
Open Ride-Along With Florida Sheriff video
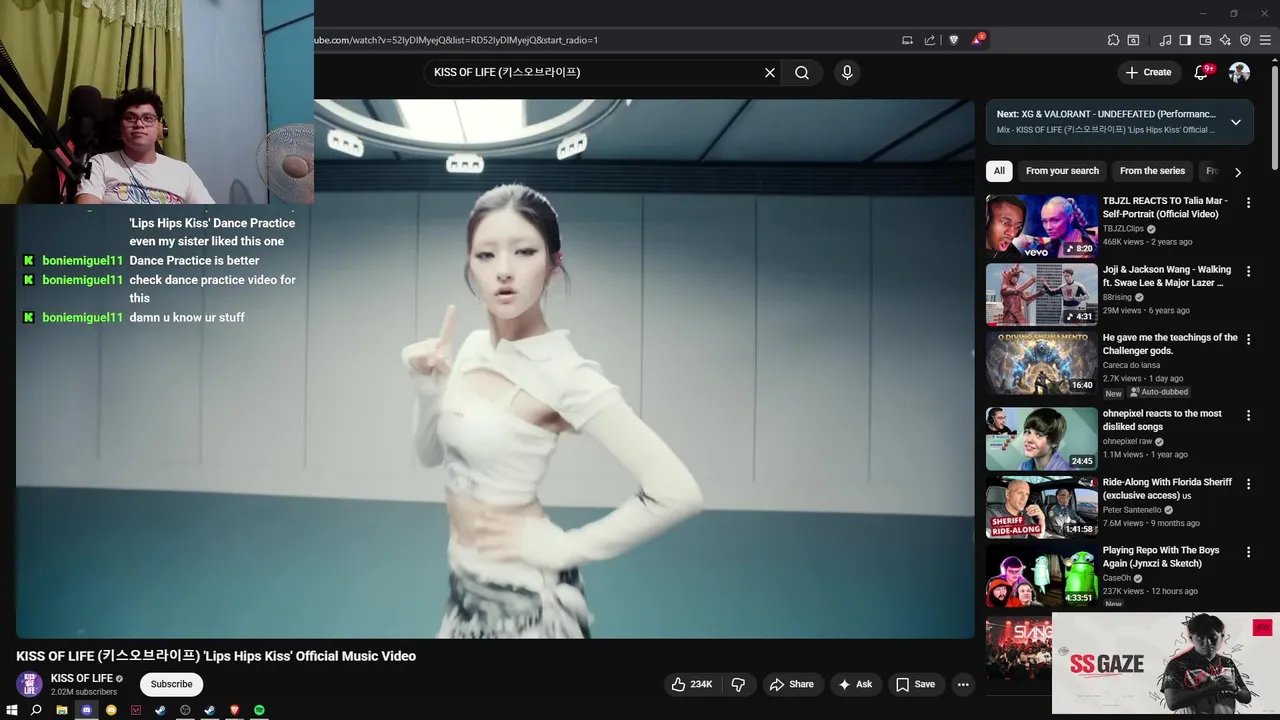coord(1167,489)
